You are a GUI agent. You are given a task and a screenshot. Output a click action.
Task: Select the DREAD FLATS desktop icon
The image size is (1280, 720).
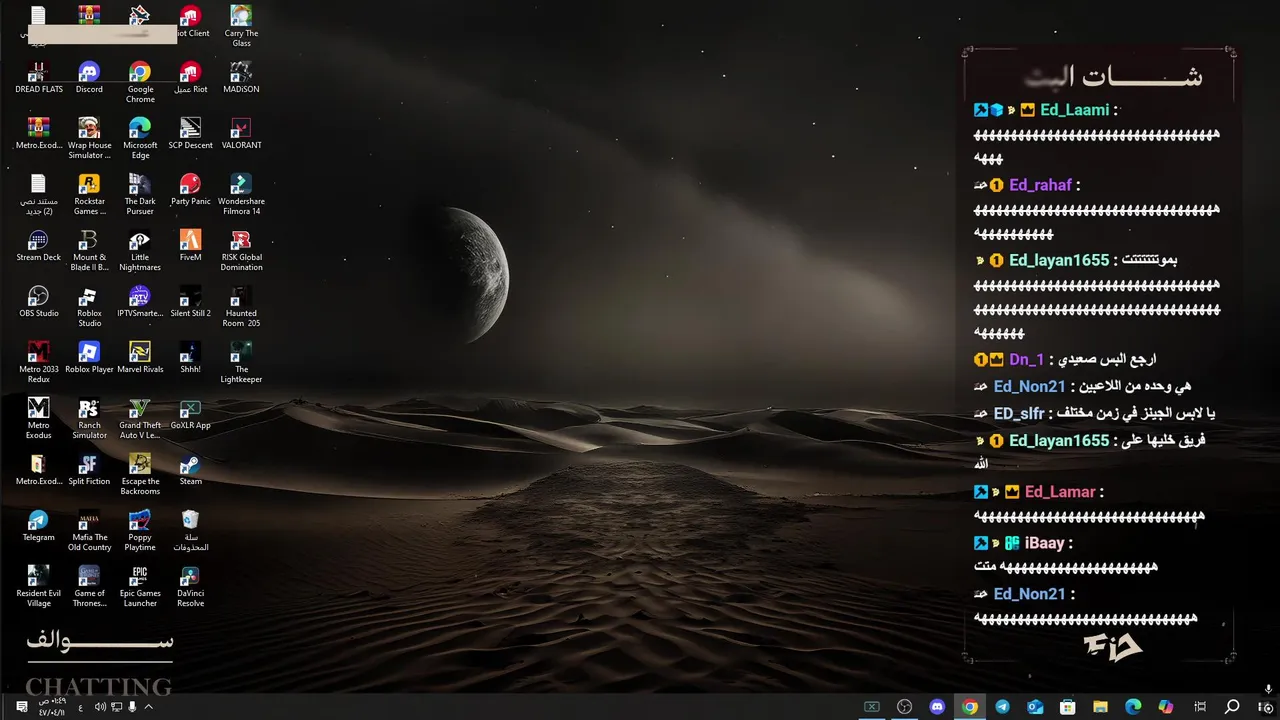(x=38, y=77)
